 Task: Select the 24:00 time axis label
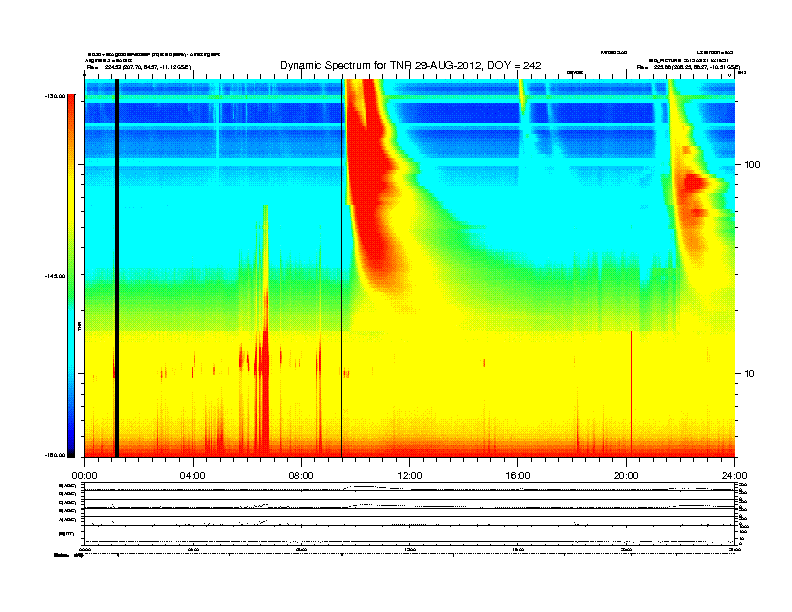click(x=734, y=476)
